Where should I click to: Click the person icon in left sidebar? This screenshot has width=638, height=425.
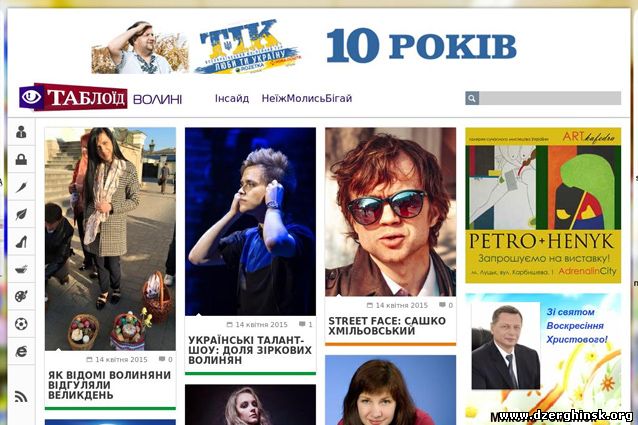point(21,132)
